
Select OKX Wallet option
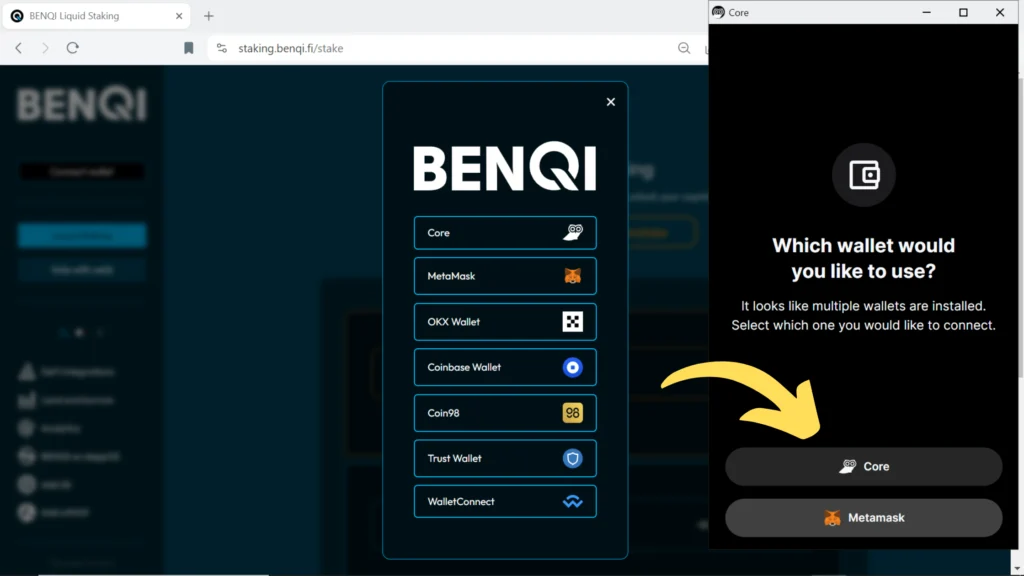[x=505, y=322]
